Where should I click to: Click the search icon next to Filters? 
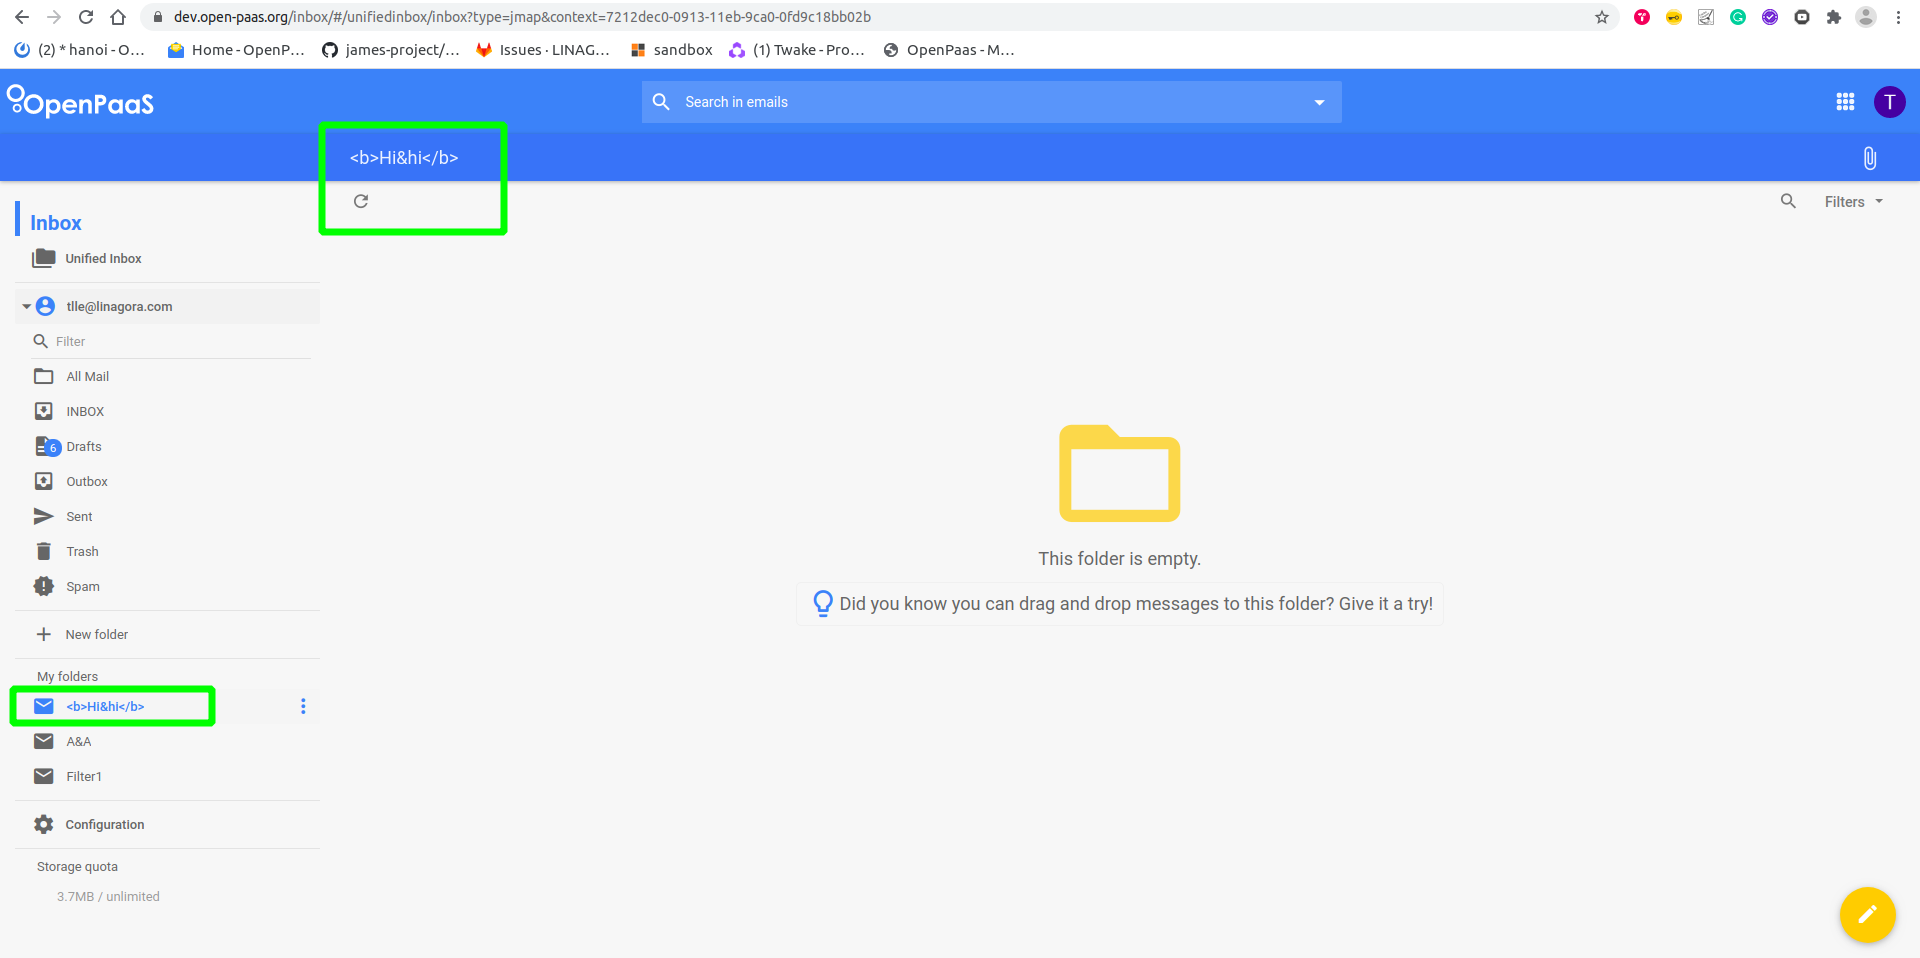pos(1789,201)
